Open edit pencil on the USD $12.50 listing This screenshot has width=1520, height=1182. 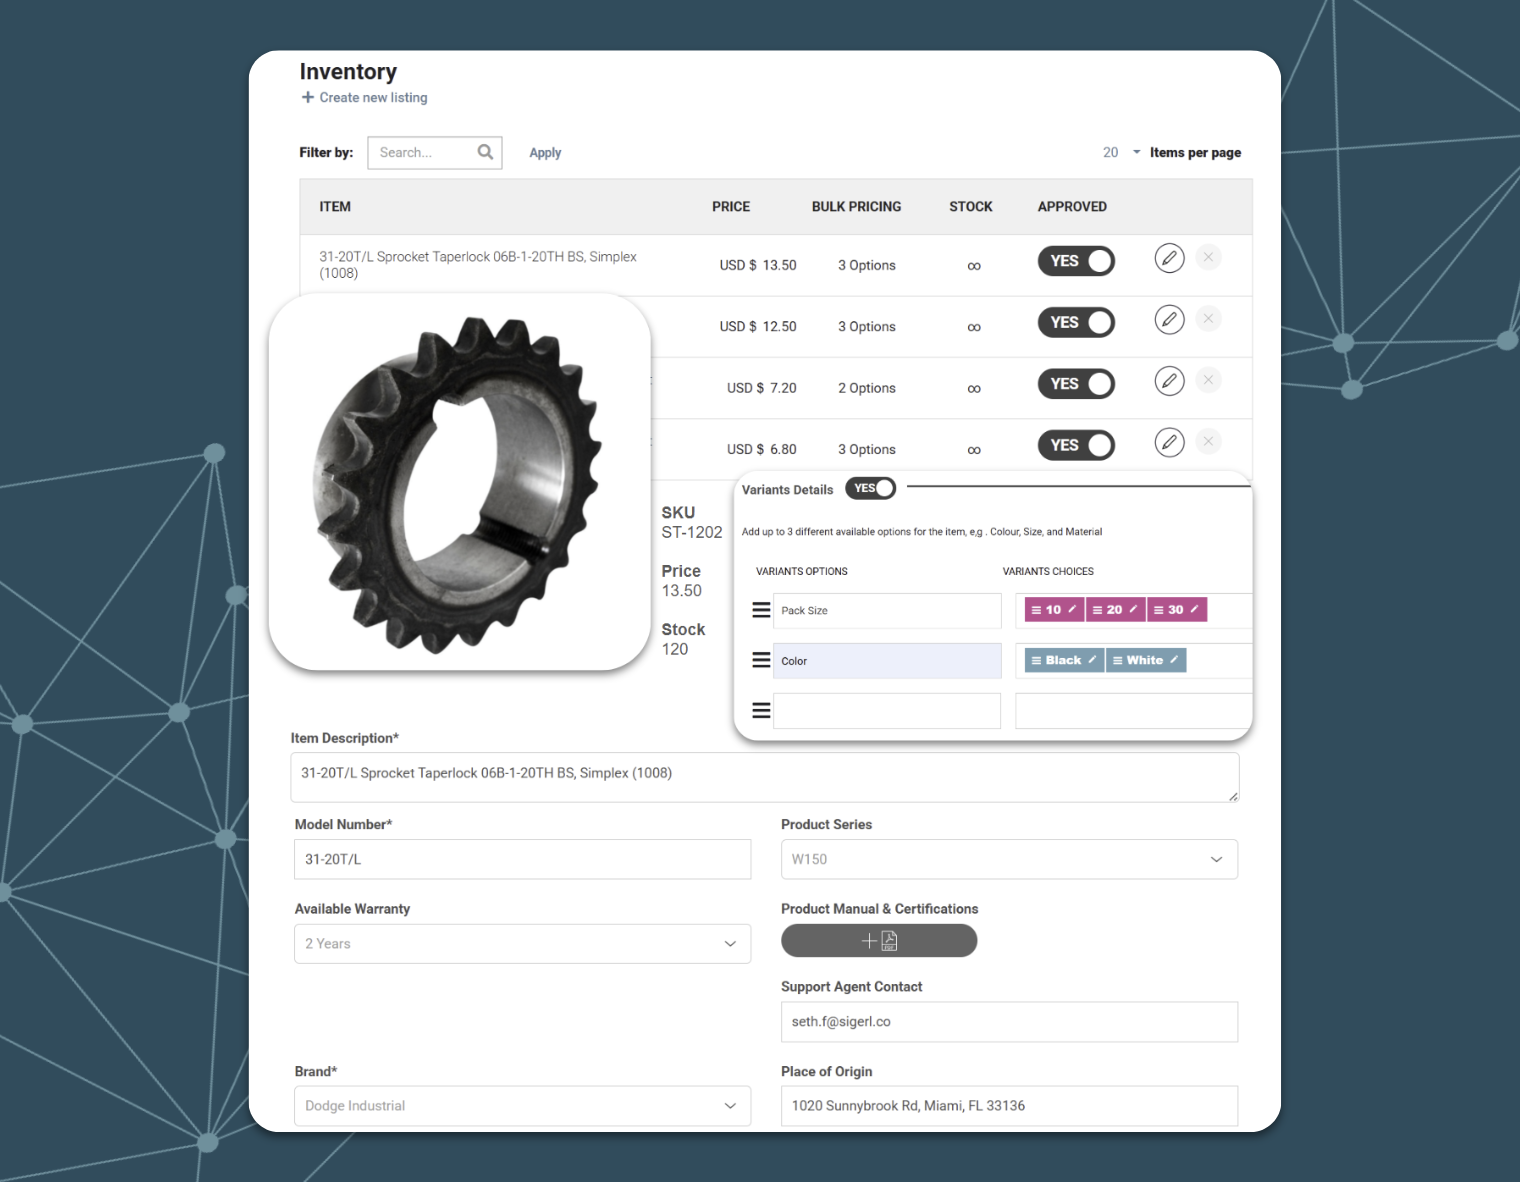pos(1169,319)
